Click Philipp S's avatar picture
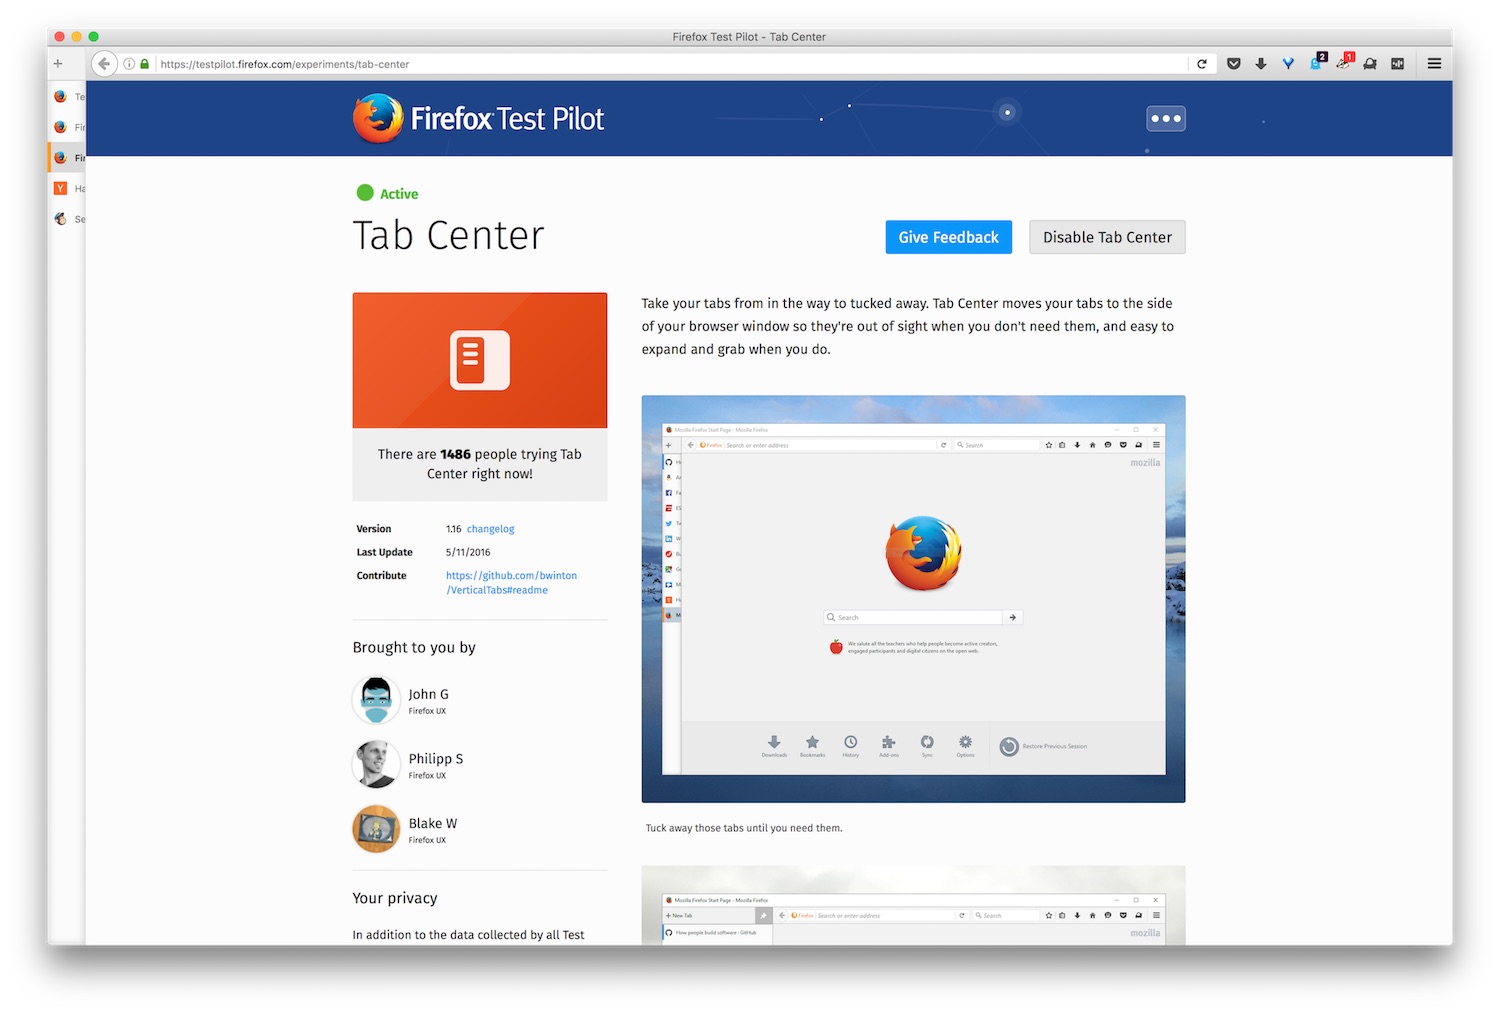The image size is (1500, 1013). tap(376, 764)
